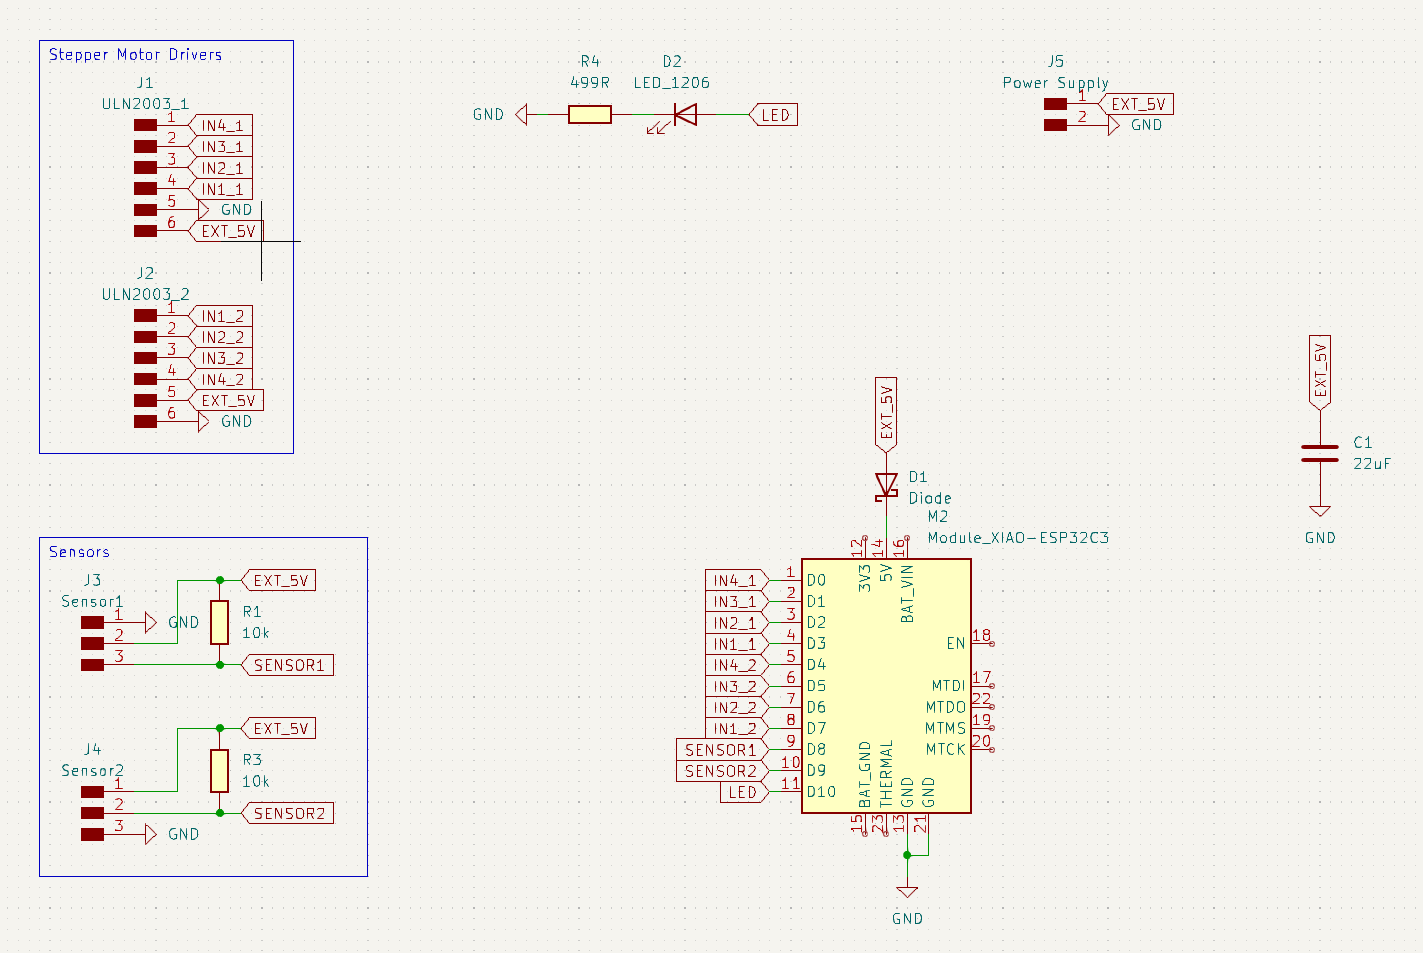The image size is (1423, 953).
Task: Click the IN4_1 label at pin D0
Action: pos(733,579)
